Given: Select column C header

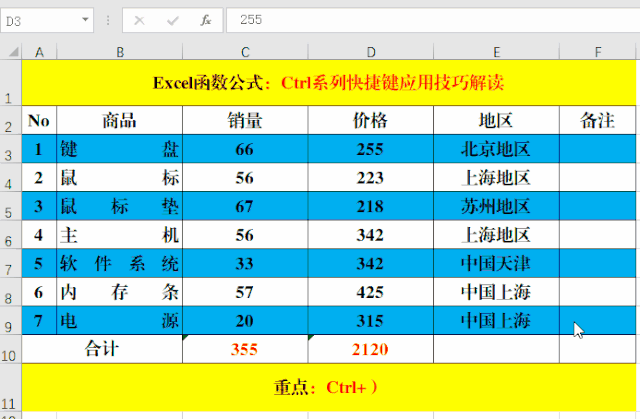Looking at the screenshot, I should [x=245, y=52].
